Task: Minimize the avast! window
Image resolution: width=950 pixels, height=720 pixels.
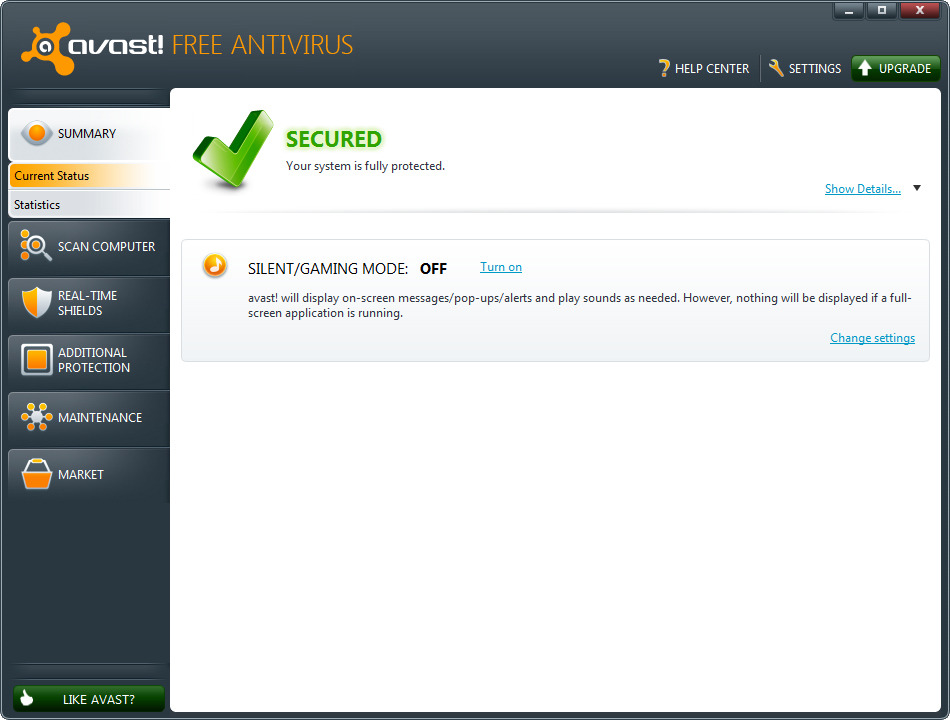Action: [848, 10]
